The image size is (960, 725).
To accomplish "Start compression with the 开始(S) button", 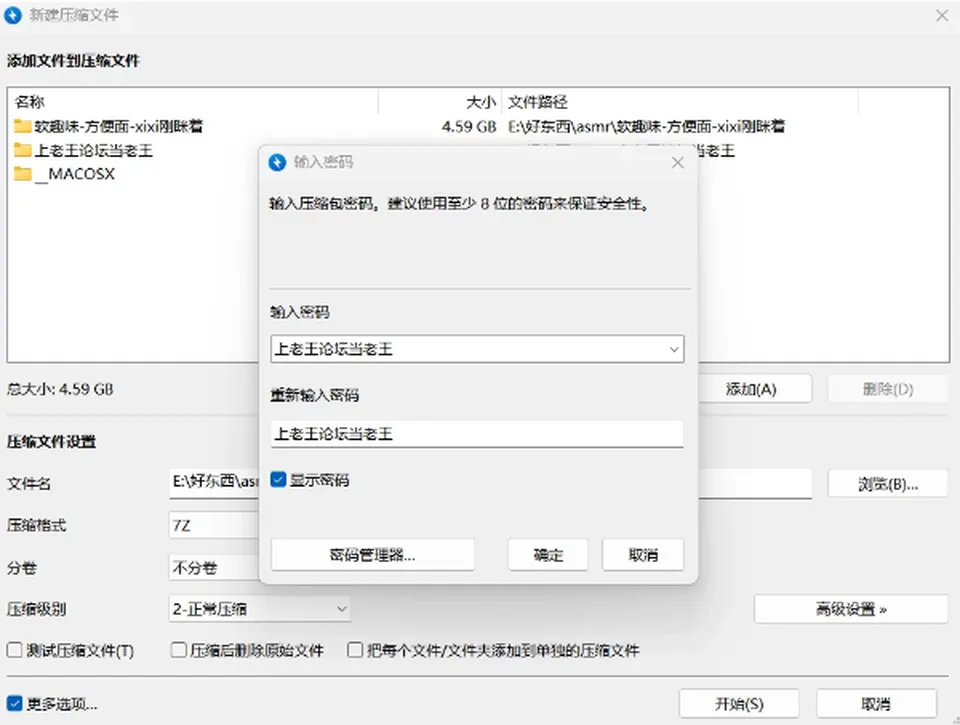I will pyautogui.click(x=739, y=704).
